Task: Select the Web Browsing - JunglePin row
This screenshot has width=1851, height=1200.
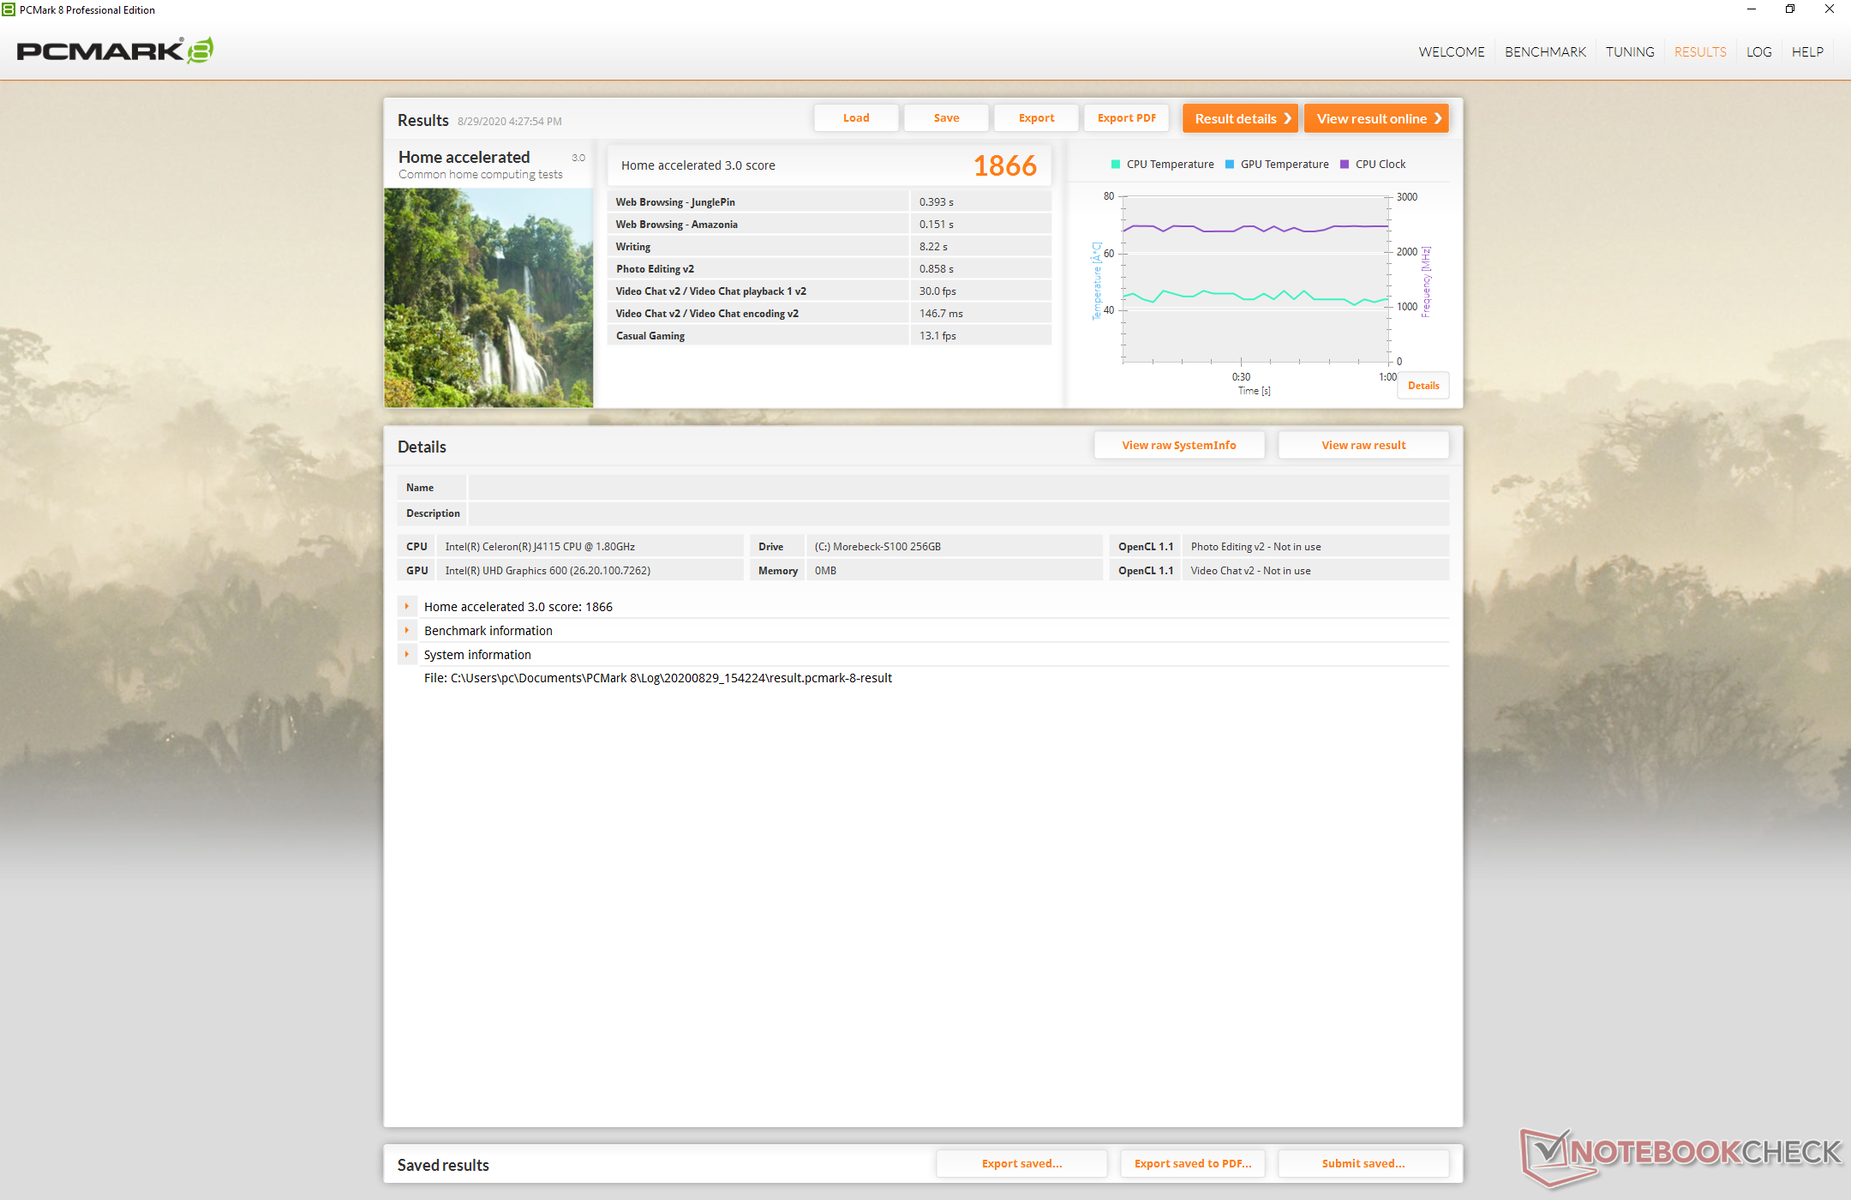Action: tap(829, 202)
